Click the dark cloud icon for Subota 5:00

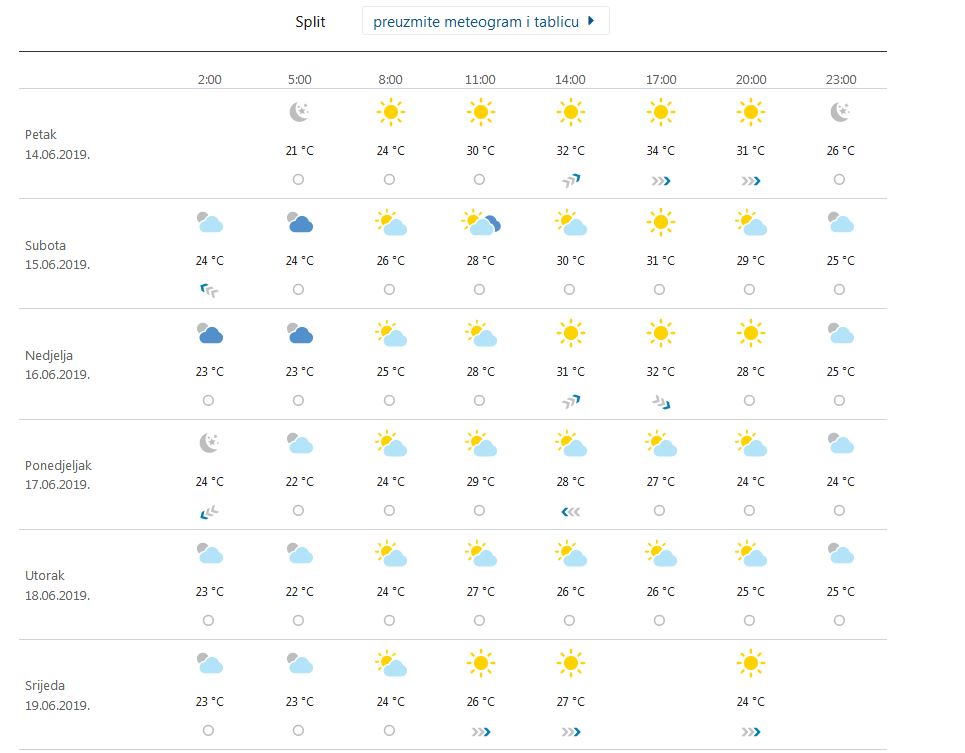click(x=300, y=222)
